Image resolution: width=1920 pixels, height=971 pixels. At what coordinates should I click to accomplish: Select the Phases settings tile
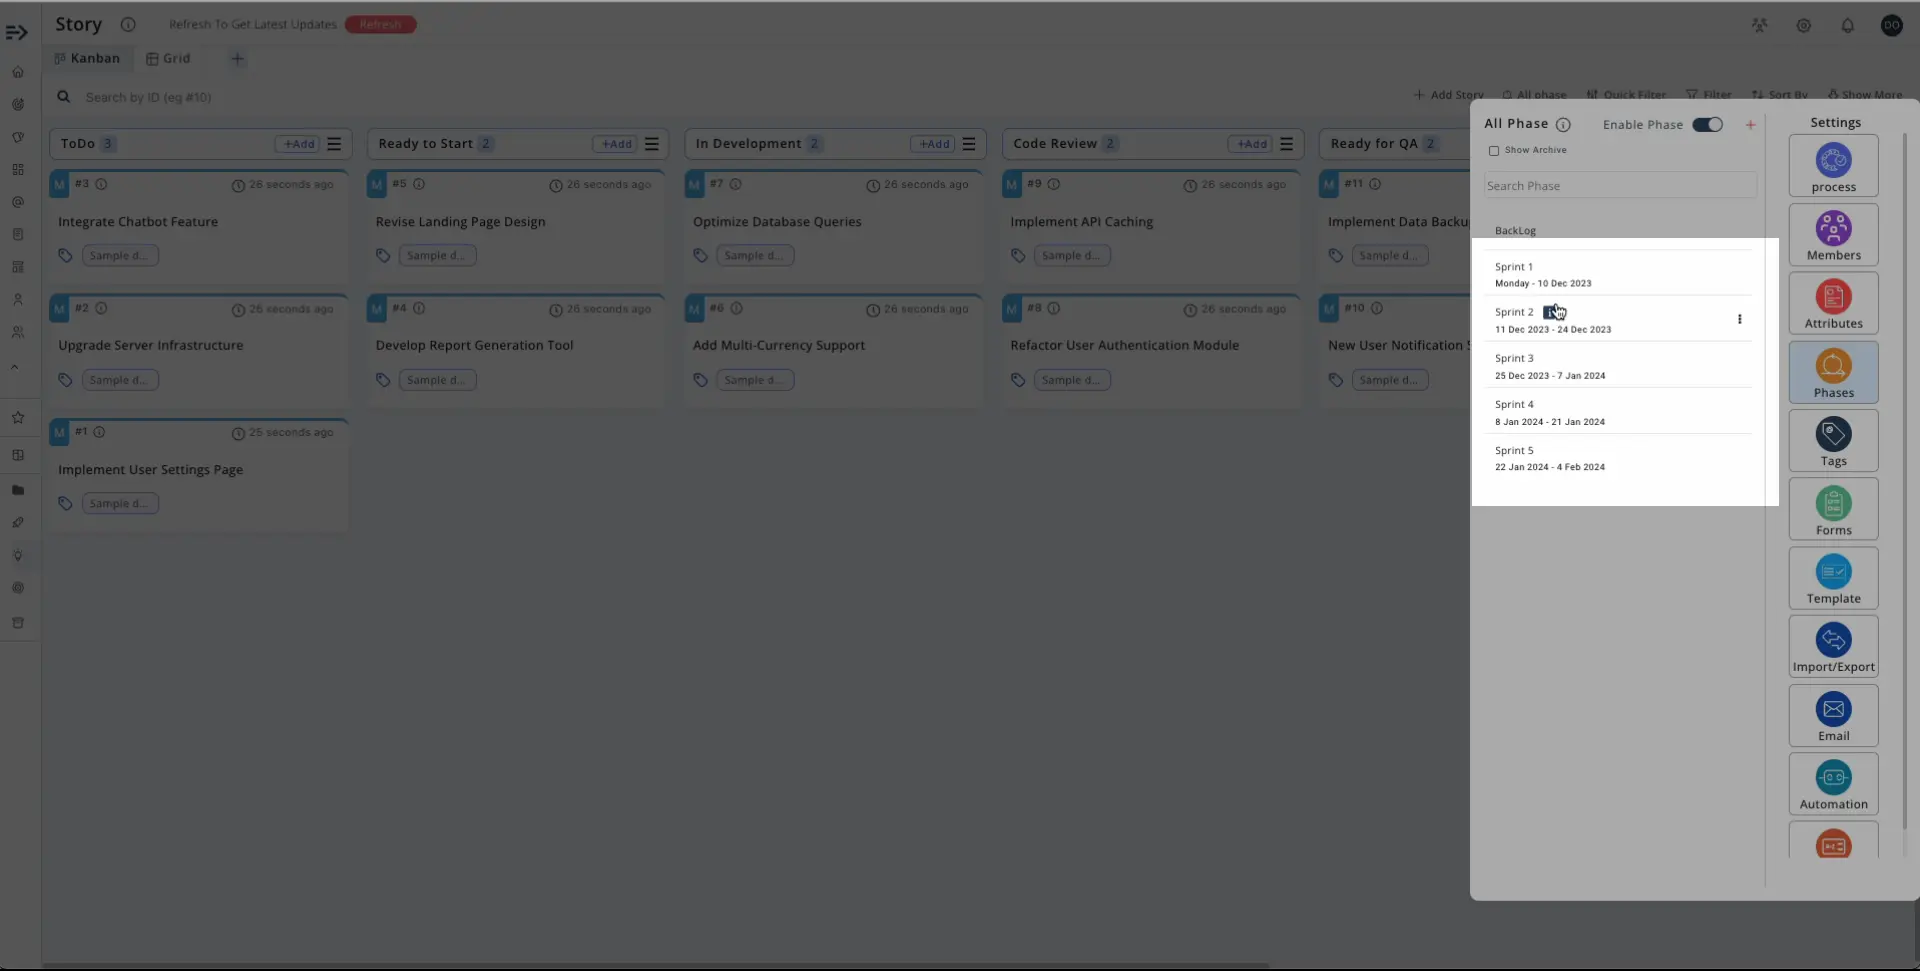click(x=1833, y=372)
